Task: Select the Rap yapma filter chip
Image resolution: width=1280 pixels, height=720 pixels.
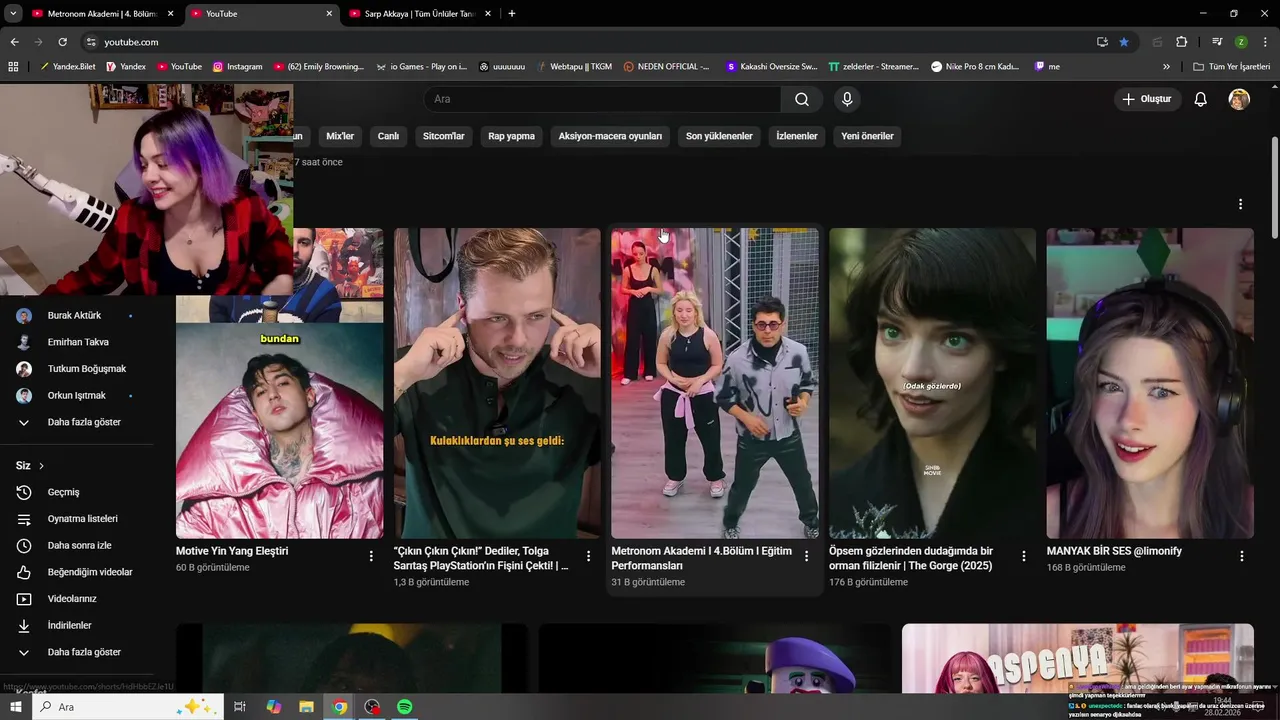Action: pyautogui.click(x=511, y=136)
